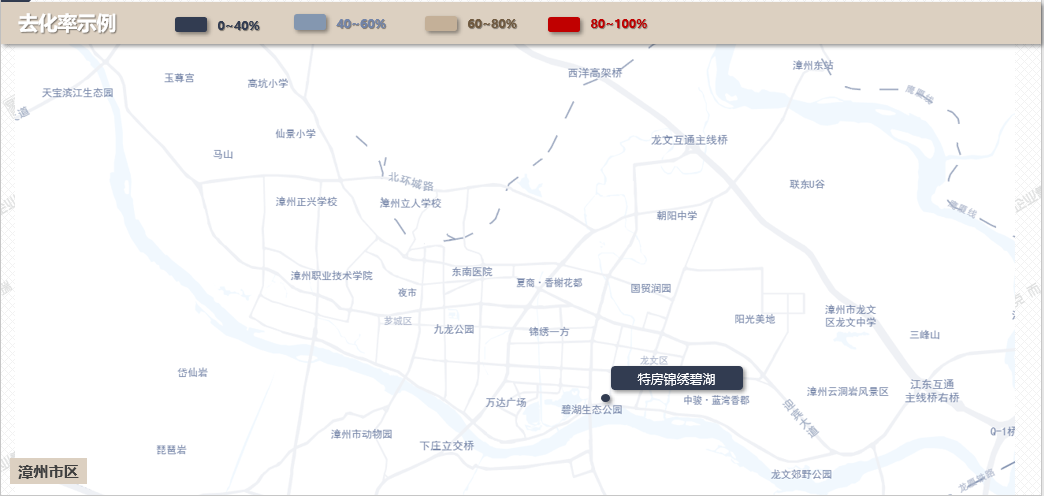The height and width of the screenshot is (496, 1044).
Task: Click the 0~40% dark navy legend swatch
Action: click(x=190, y=24)
